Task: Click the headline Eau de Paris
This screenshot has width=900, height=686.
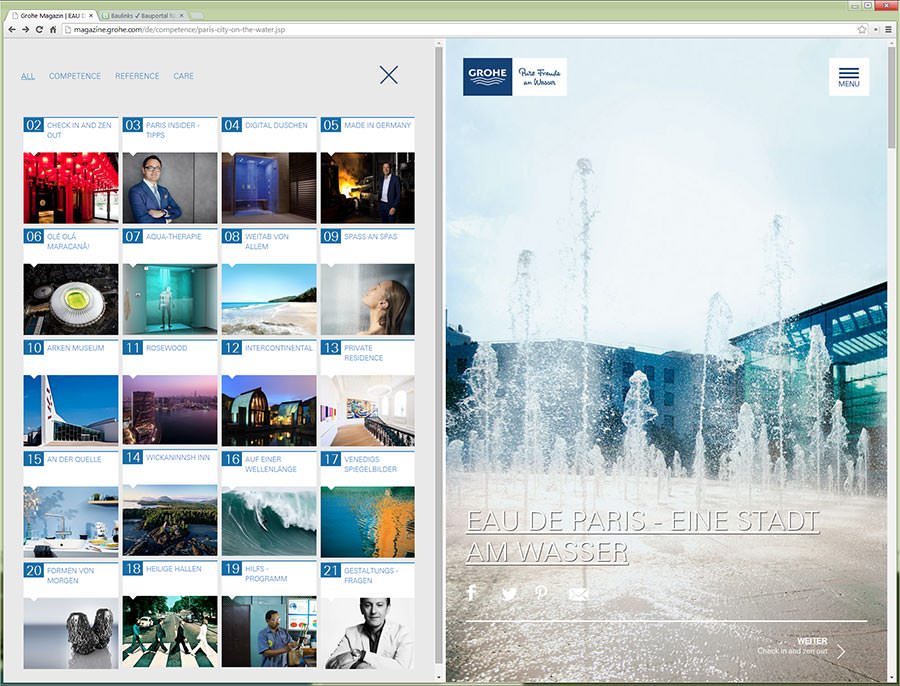Action: coord(643,537)
